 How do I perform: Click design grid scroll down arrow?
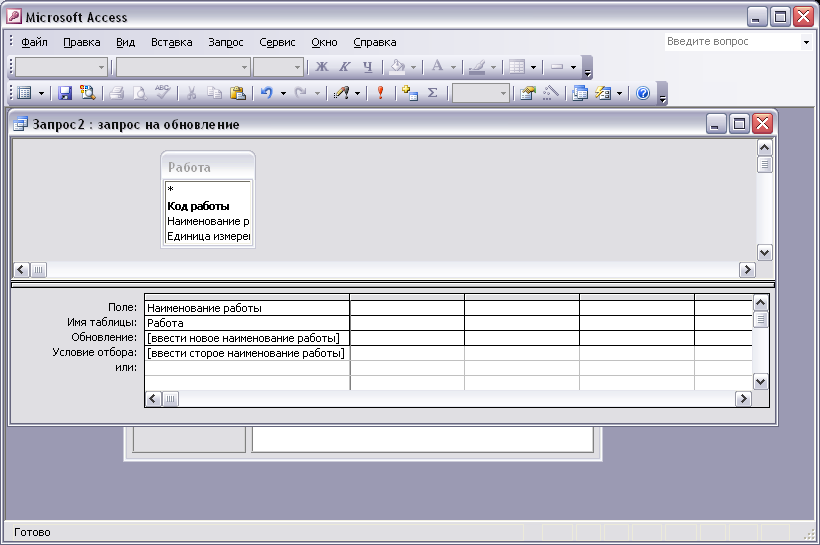click(760, 382)
